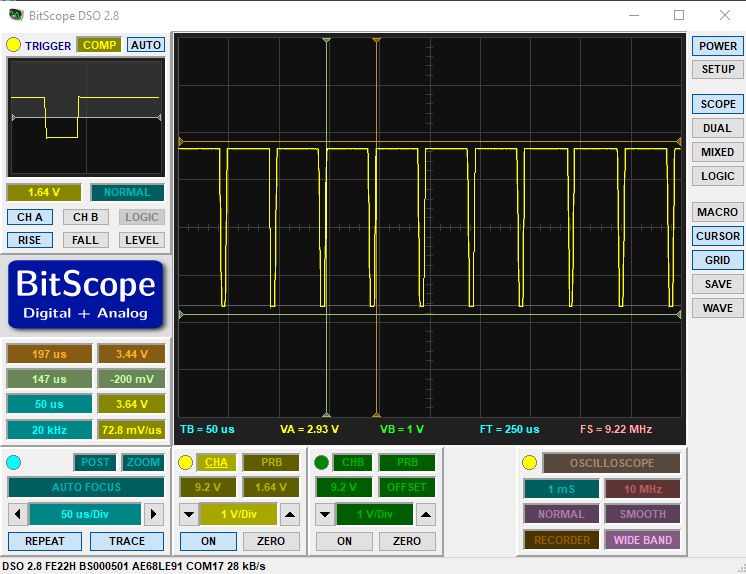Lower channel A volts per division
Viewport: 746px width, 574px height.
189,515
